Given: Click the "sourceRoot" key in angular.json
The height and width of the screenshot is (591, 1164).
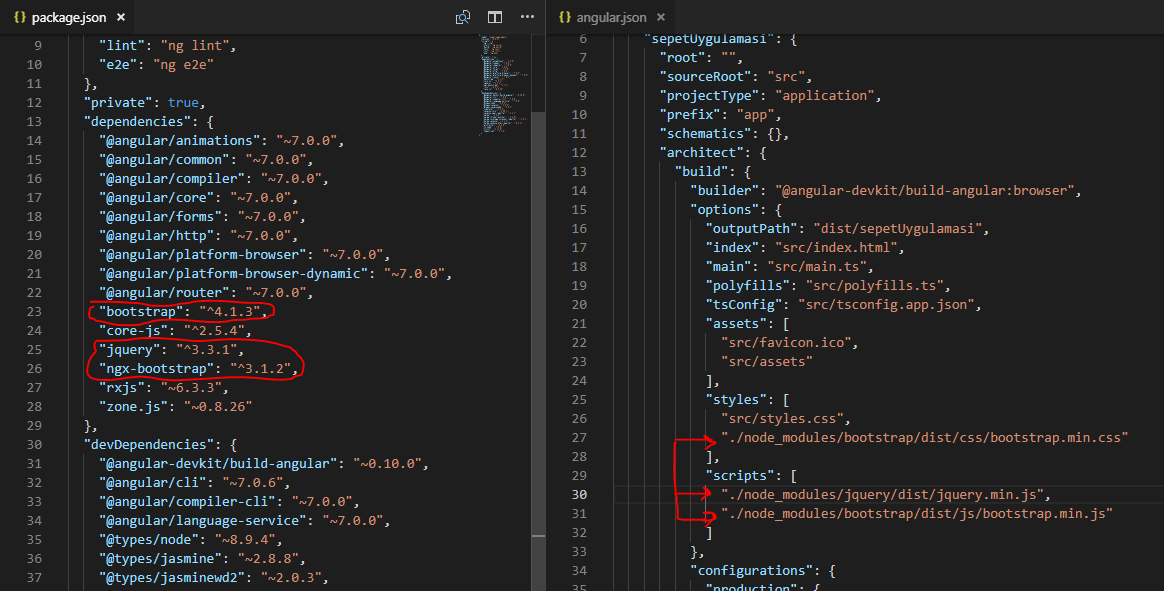Looking at the screenshot, I should click(x=705, y=76).
